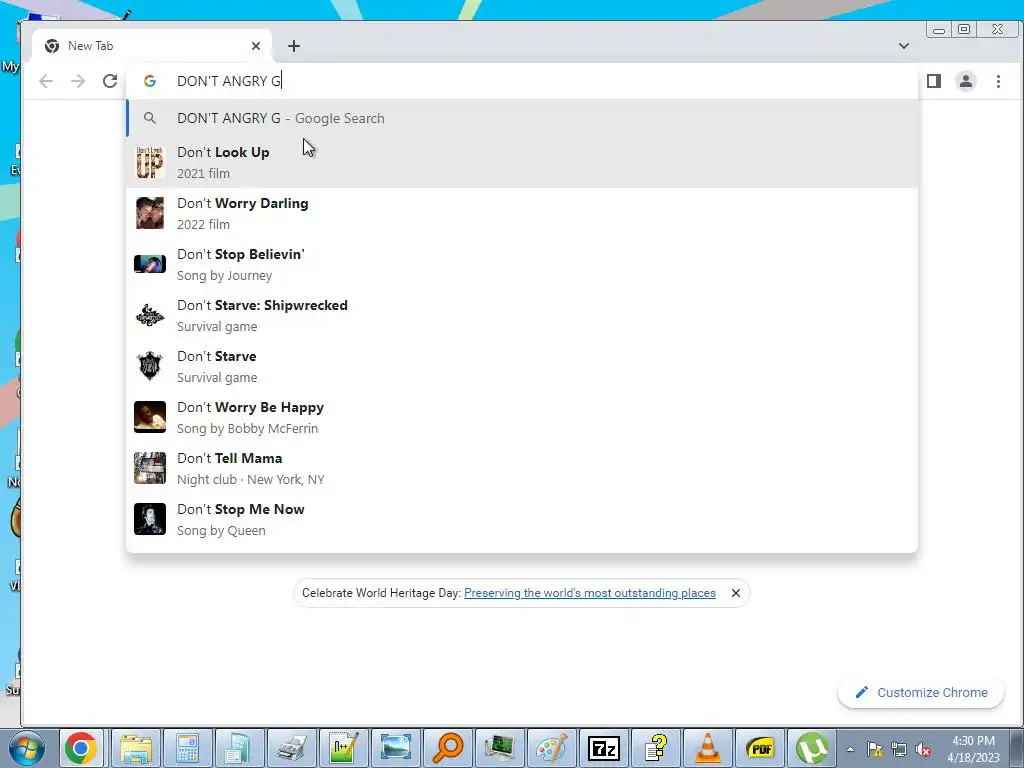The height and width of the screenshot is (768, 1024).
Task: Click the browser Back arrow
Action: point(46,81)
